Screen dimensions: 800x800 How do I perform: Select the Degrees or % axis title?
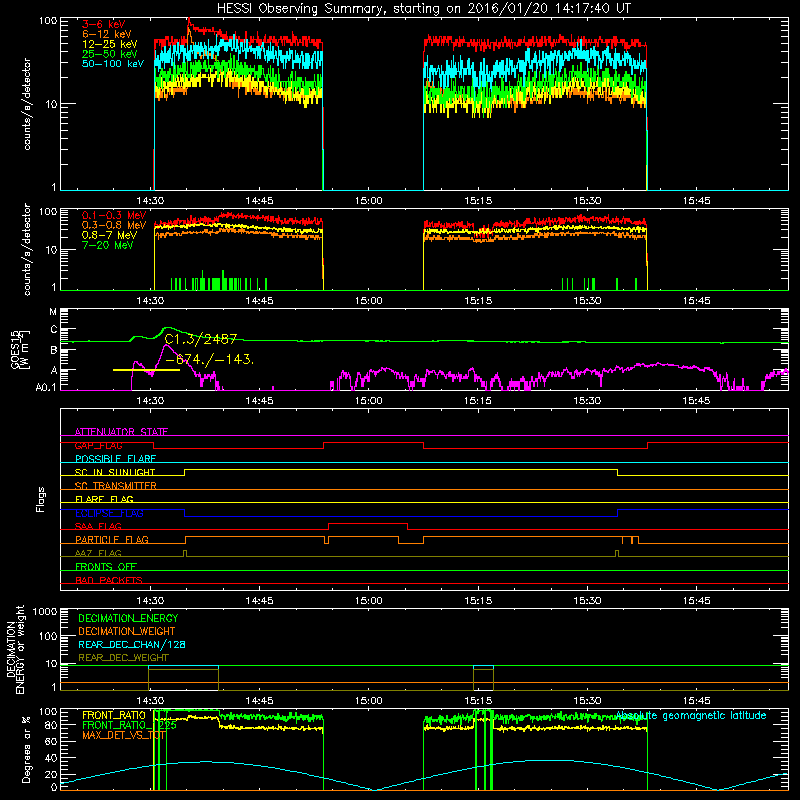pos(27,749)
